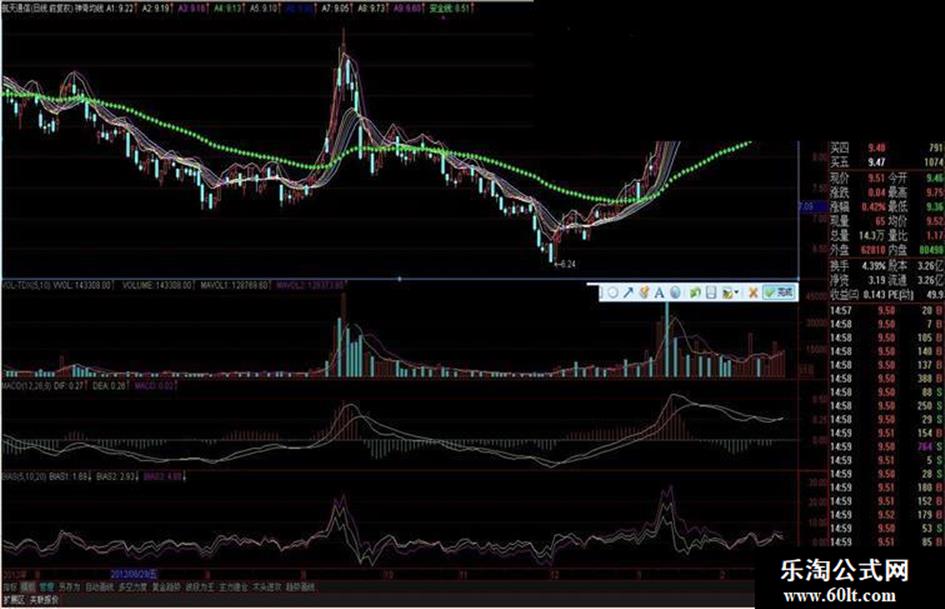Open the 自动画线 indicator tab
The image size is (945, 609).
(99, 587)
